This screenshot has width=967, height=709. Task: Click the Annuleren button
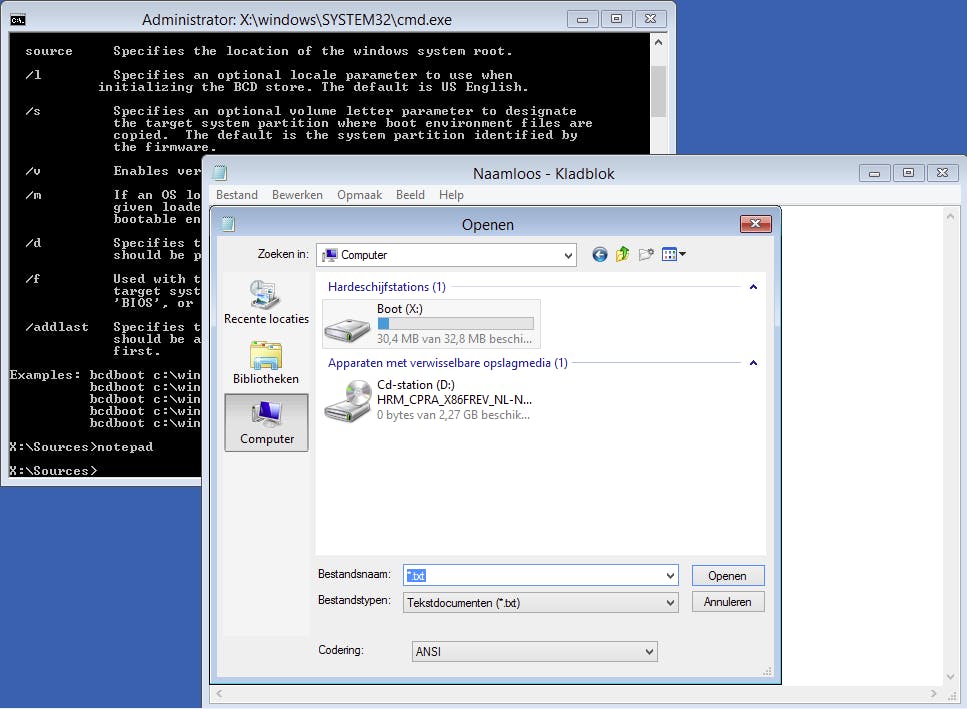click(x=728, y=602)
